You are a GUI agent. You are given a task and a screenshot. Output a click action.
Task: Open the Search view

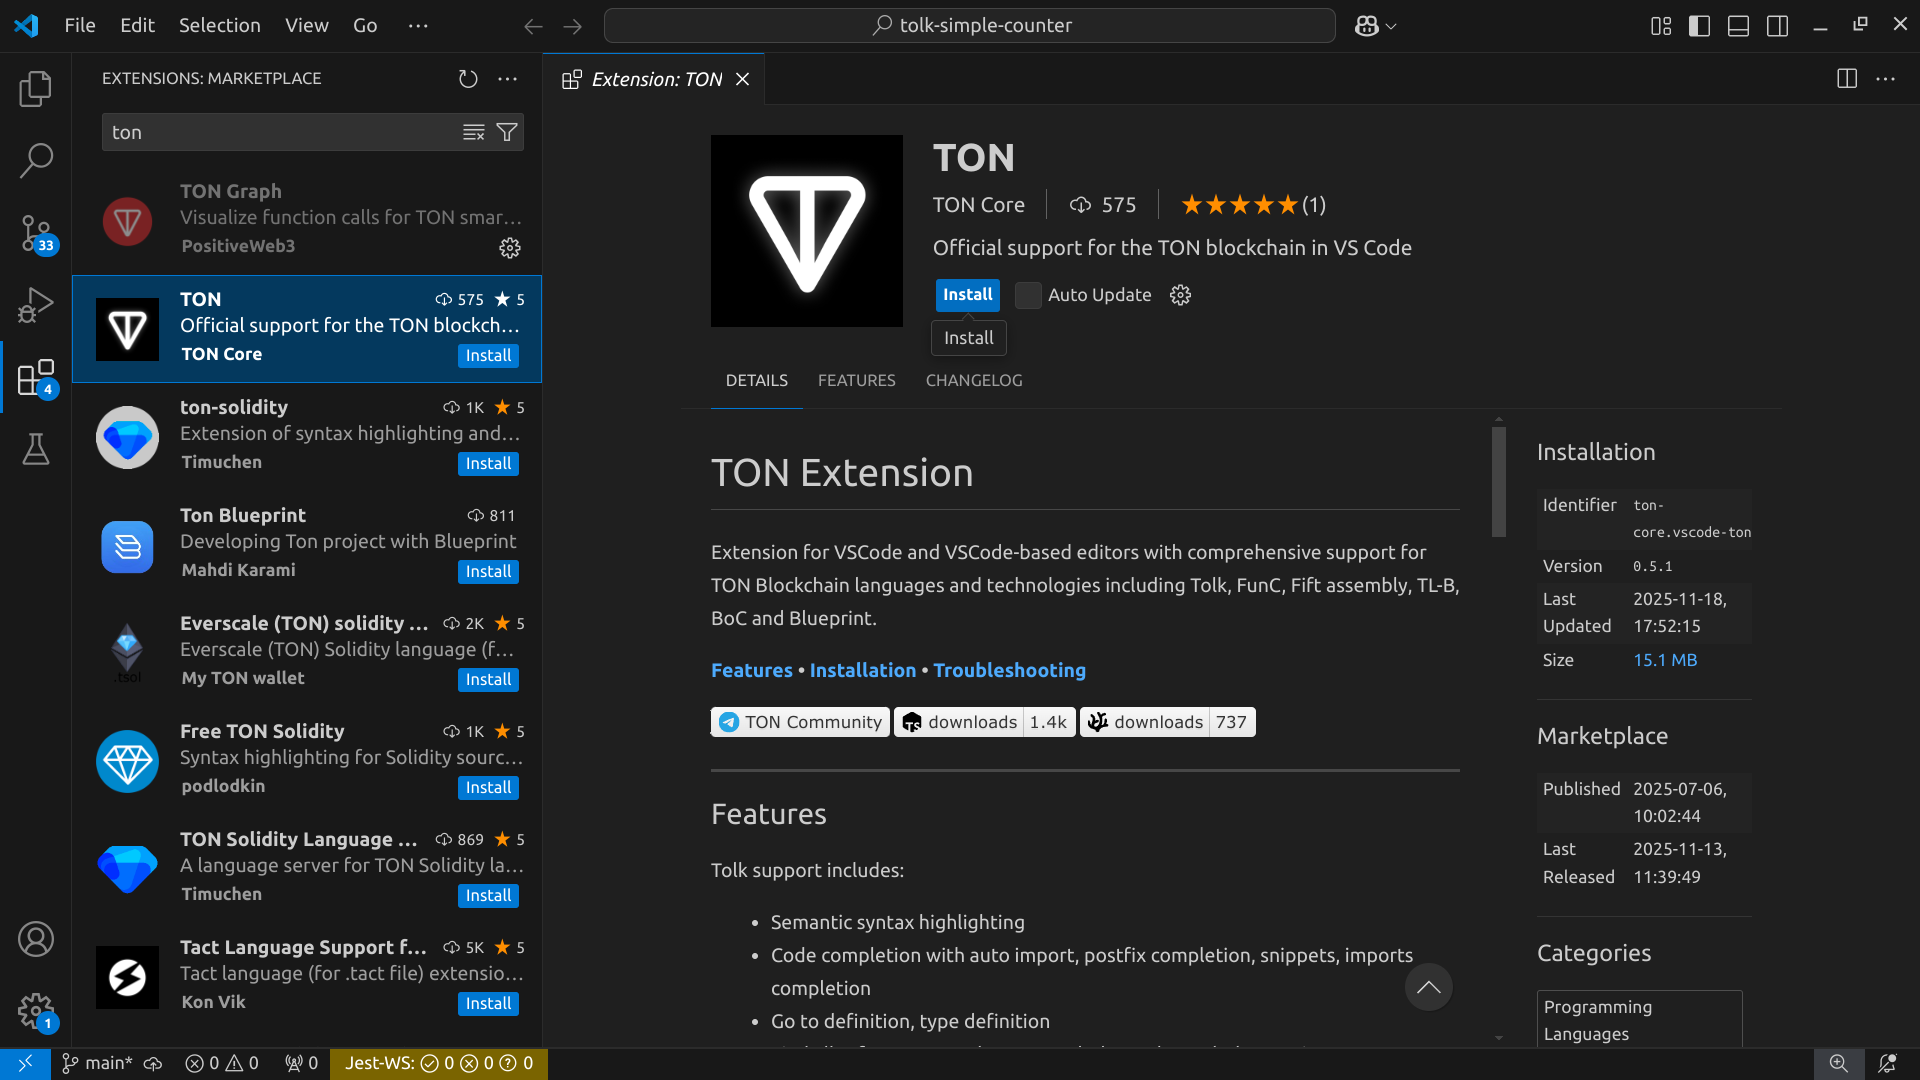tap(36, 160)
